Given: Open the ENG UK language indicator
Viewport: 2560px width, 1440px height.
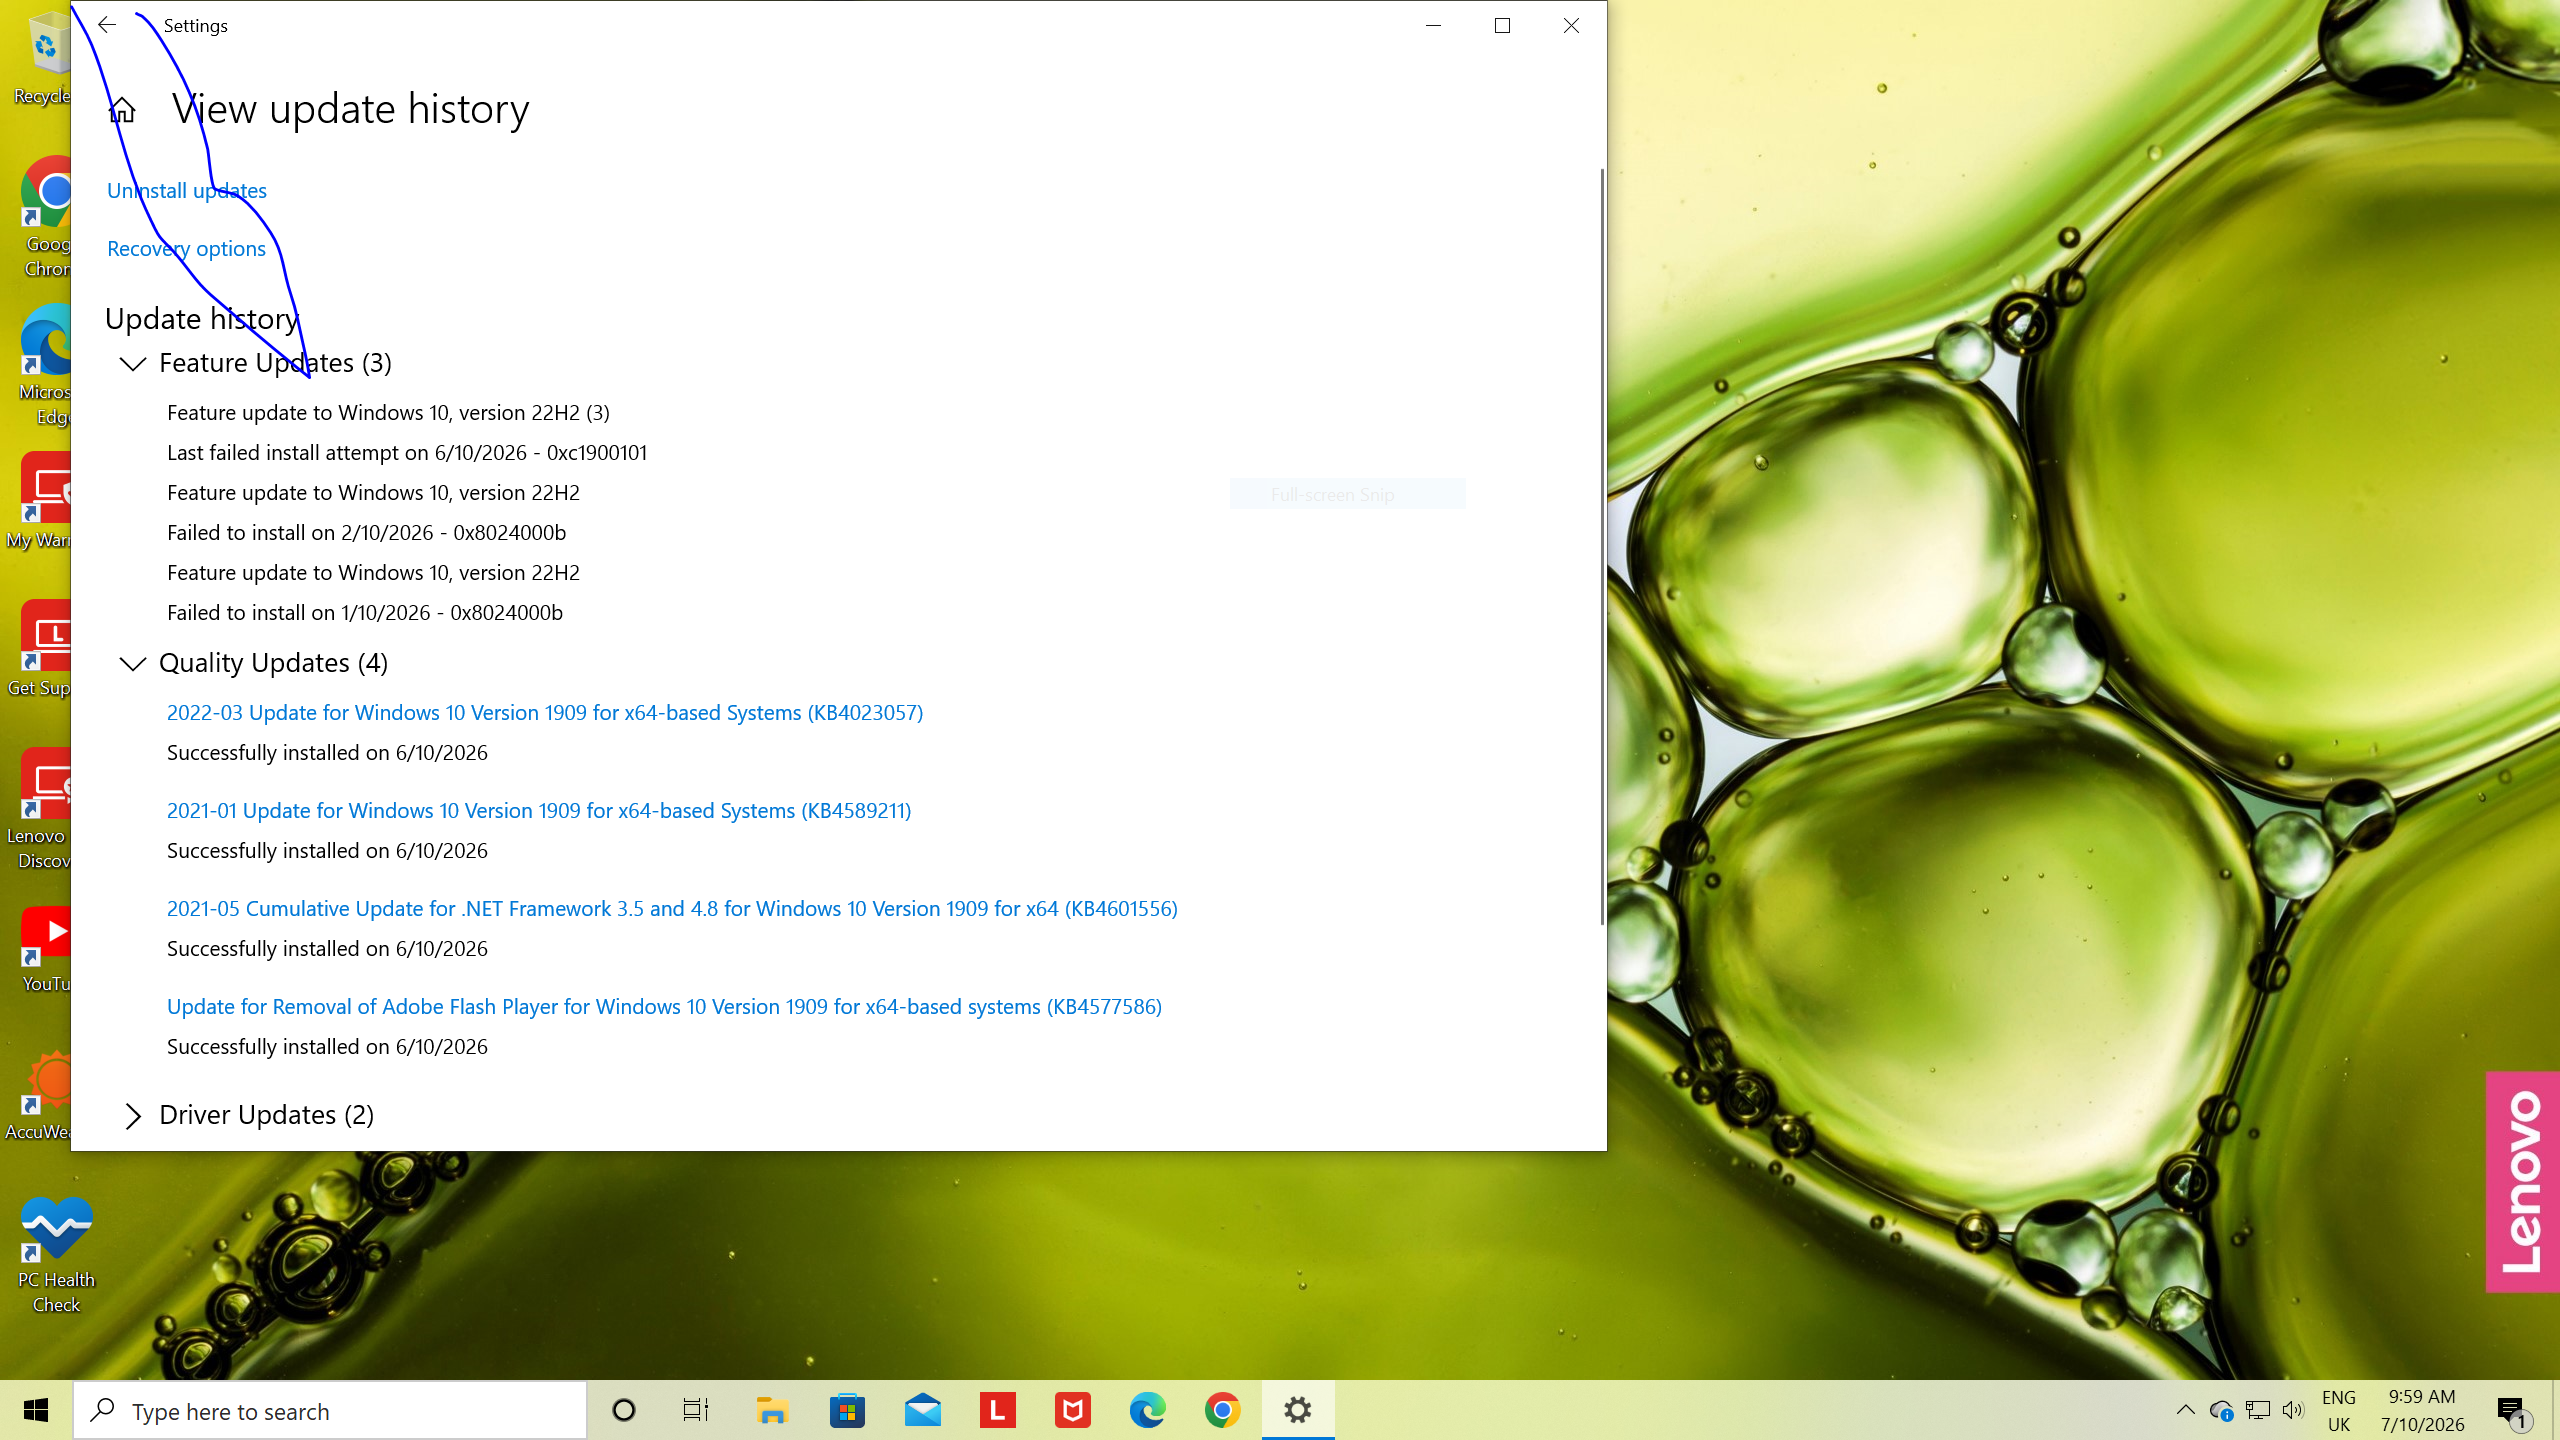Looking at the screenshot, I should [2339, 1411].
